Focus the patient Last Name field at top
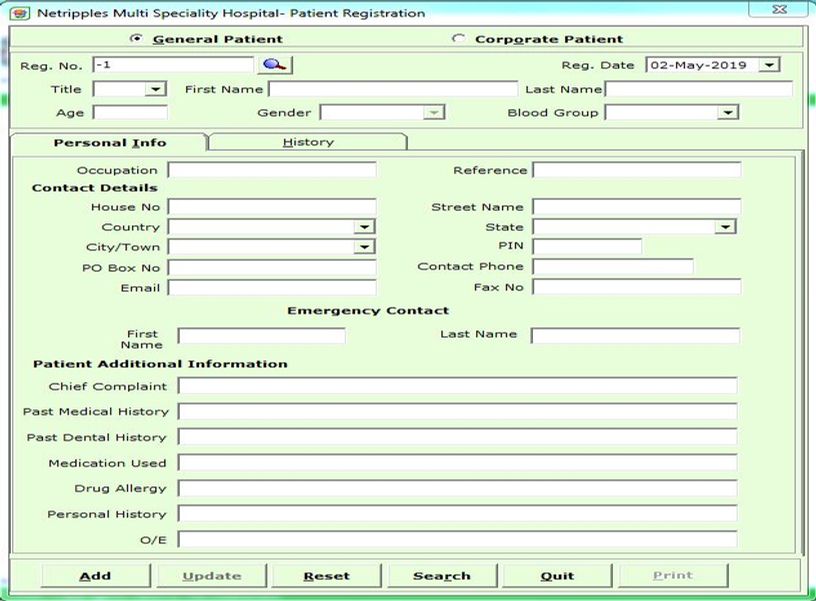Viewport: 816px width, 601px height. [698, 89]
